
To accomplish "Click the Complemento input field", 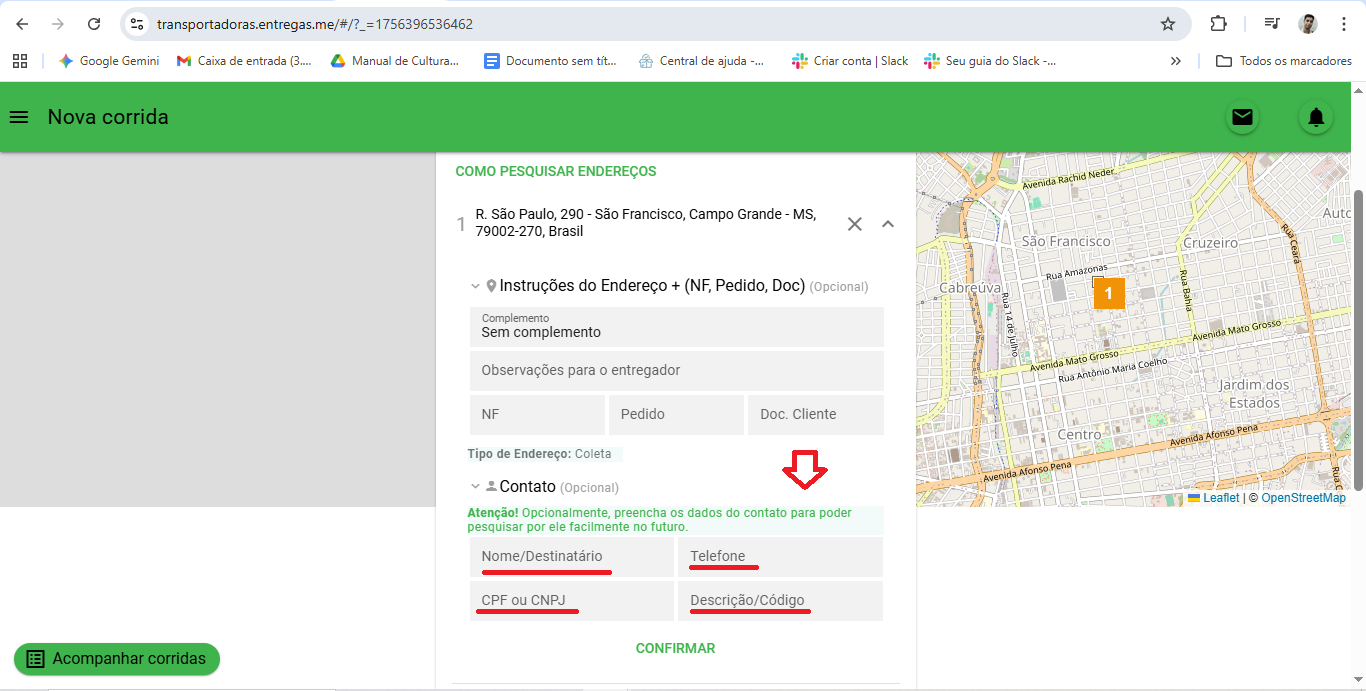I will (x=677, y=327).
